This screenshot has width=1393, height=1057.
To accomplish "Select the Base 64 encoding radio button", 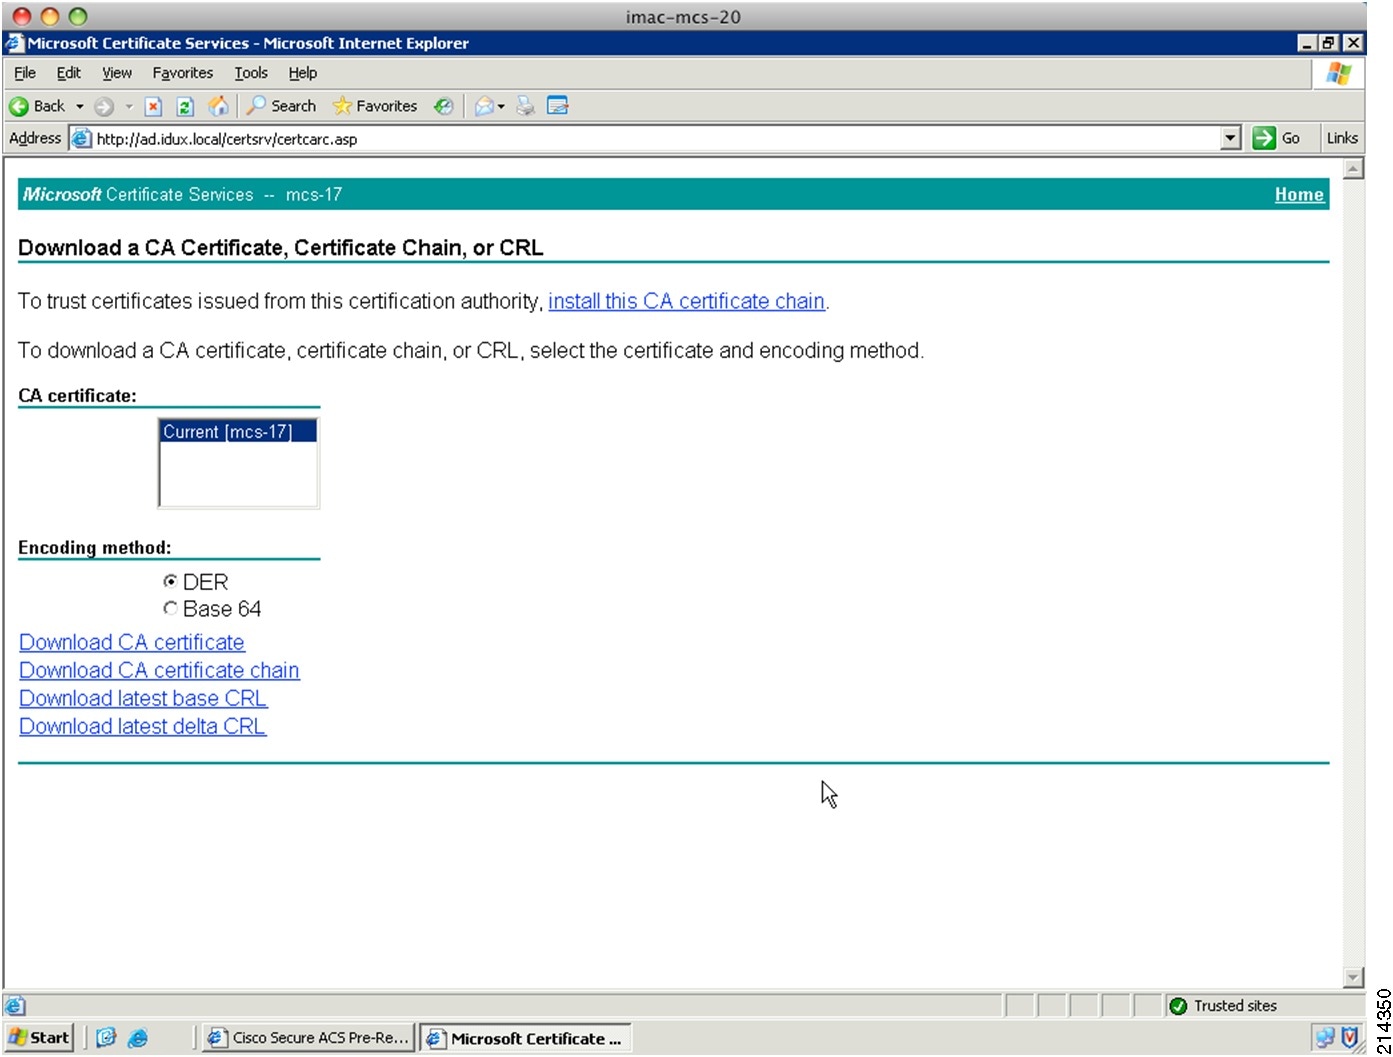I will coord(170,608).
